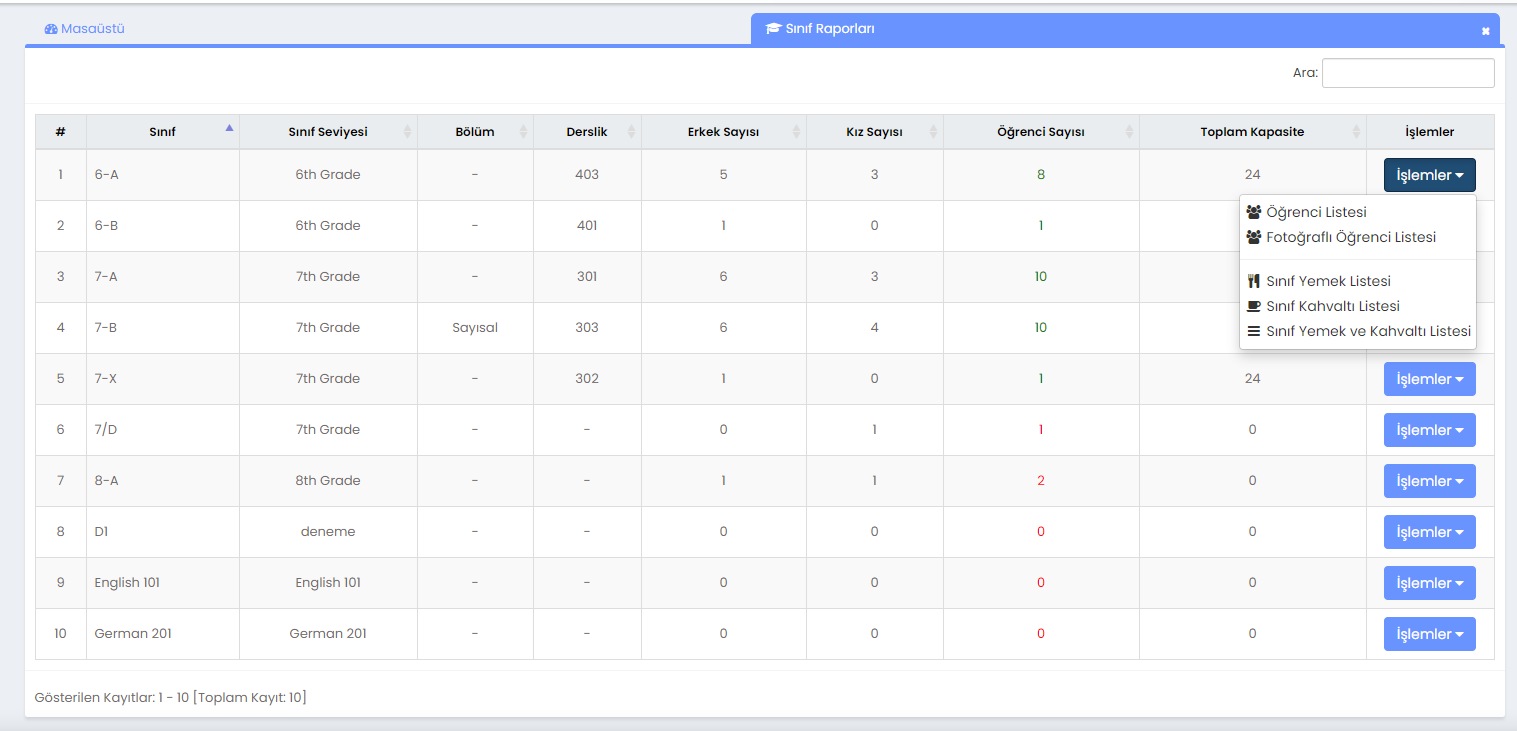The width and height of the screenshot is (1517, 731).
Task: Click the German 201 class name cell
Action: [163, 634]
